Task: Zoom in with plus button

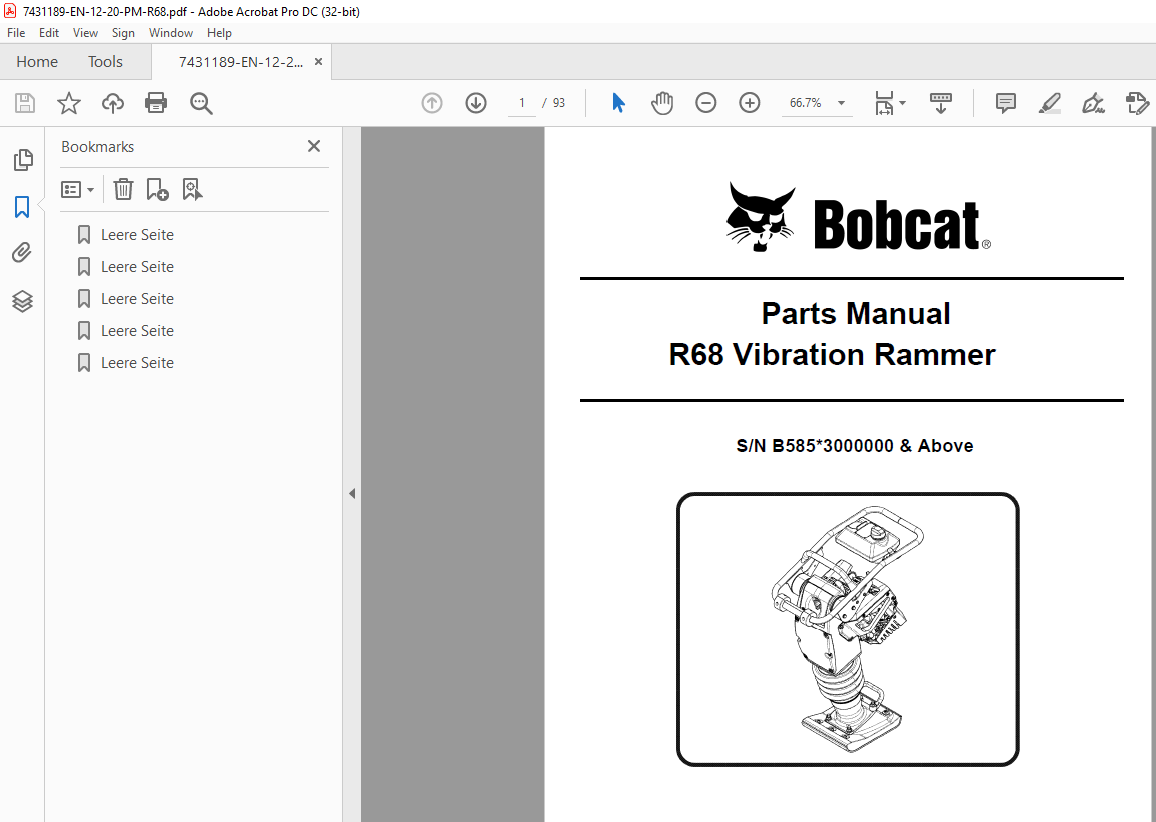Action: point(750,103)
